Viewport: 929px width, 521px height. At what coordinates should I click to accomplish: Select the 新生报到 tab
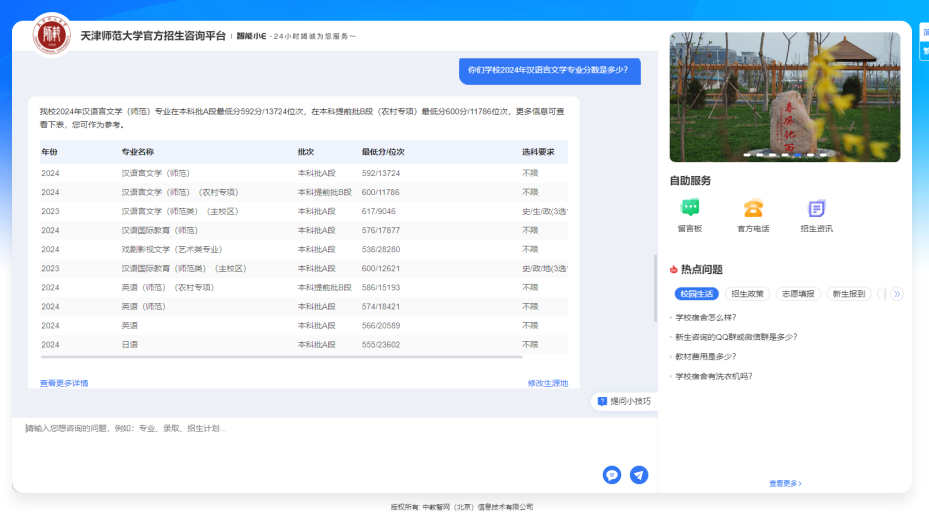(849, 294)
